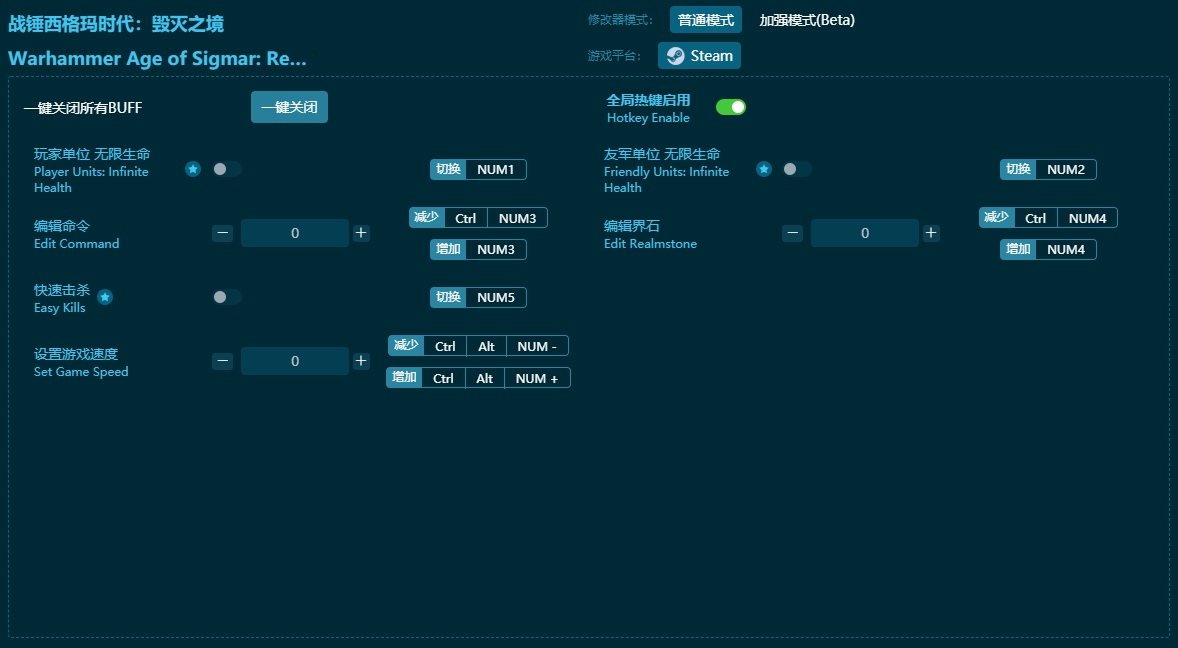Image resolution: width=1178 pixels, height=648 pixels.
Task: Decrease Set Game Speed with minus icon
Action: [222, 361]
